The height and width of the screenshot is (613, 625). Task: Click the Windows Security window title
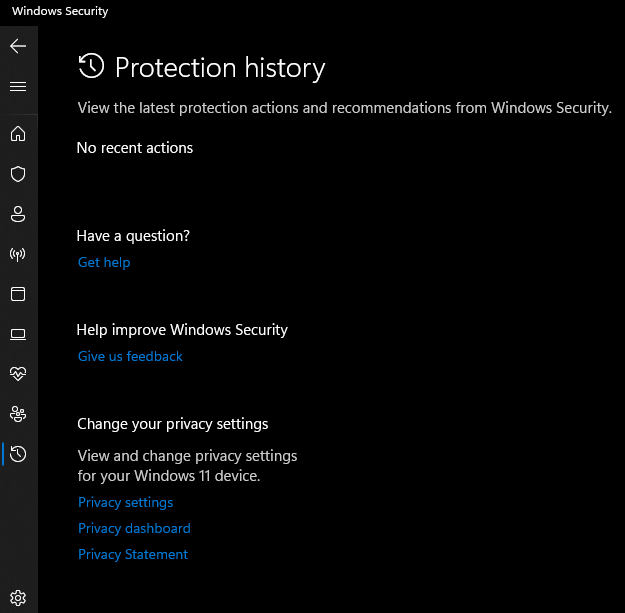[60, 11]
